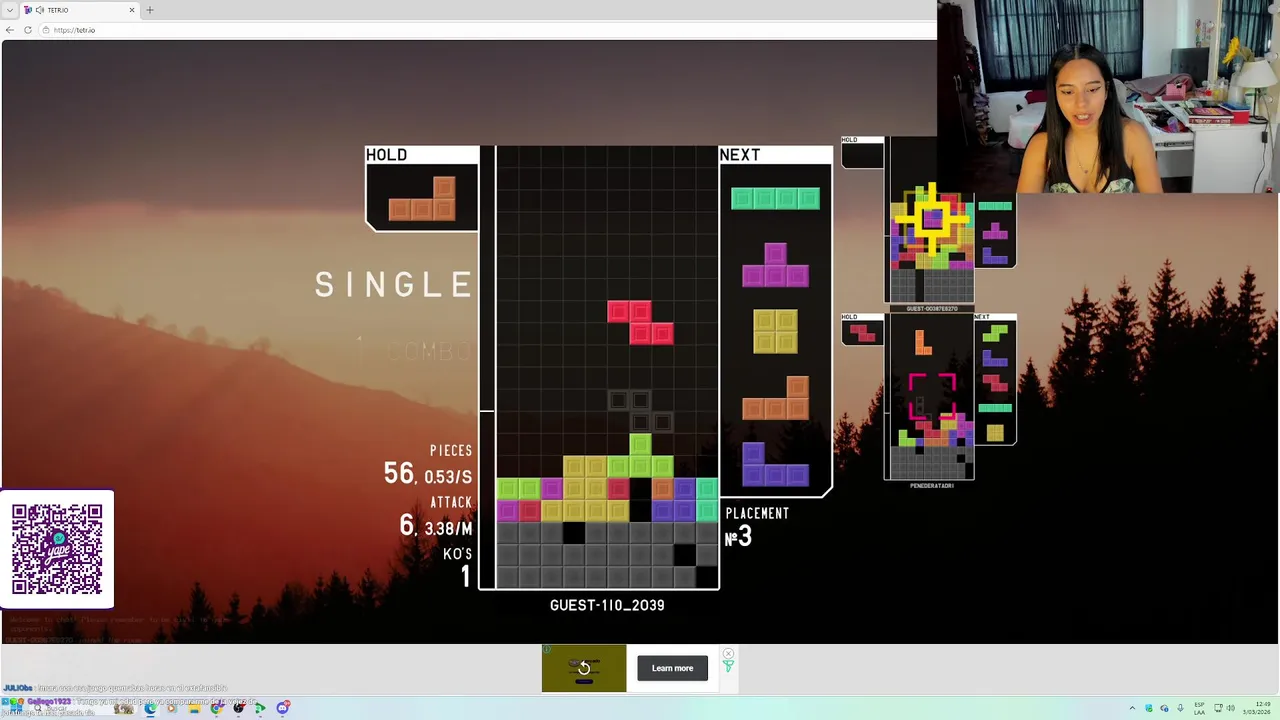The height and width of the screenshot is (720, 1280).
Task: Click the ad banner image
Action: point(584,668)
